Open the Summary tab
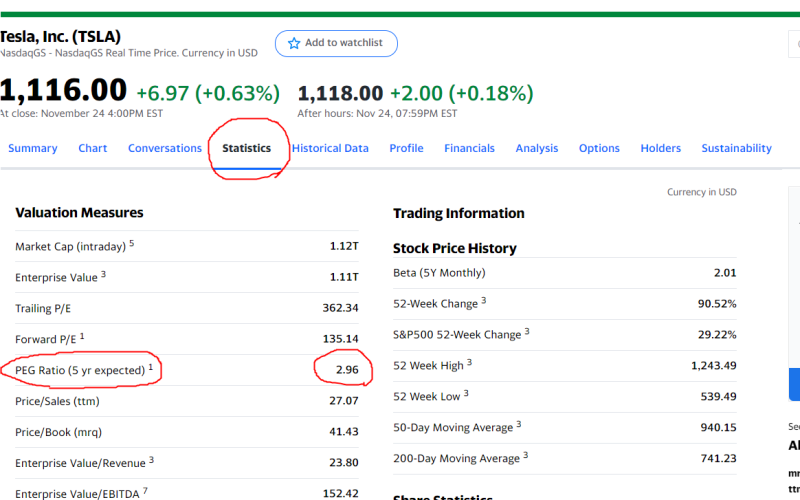Screen dimensions: 800x500 [33, 148]
